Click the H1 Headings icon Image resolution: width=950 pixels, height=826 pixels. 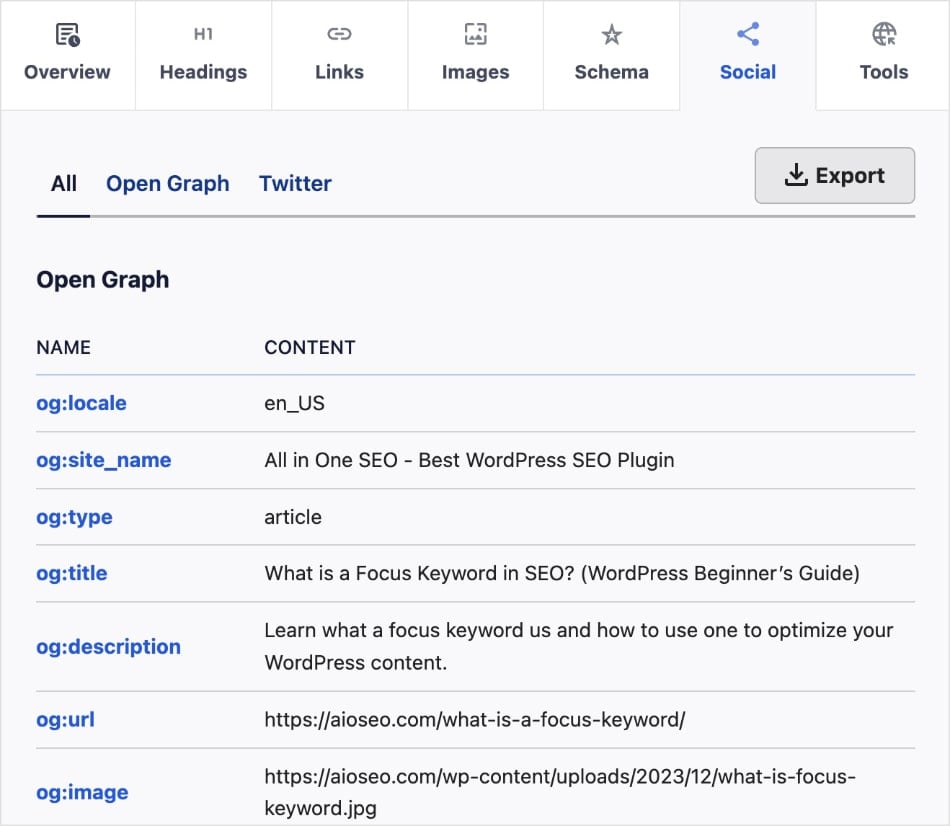coord(203,35)
